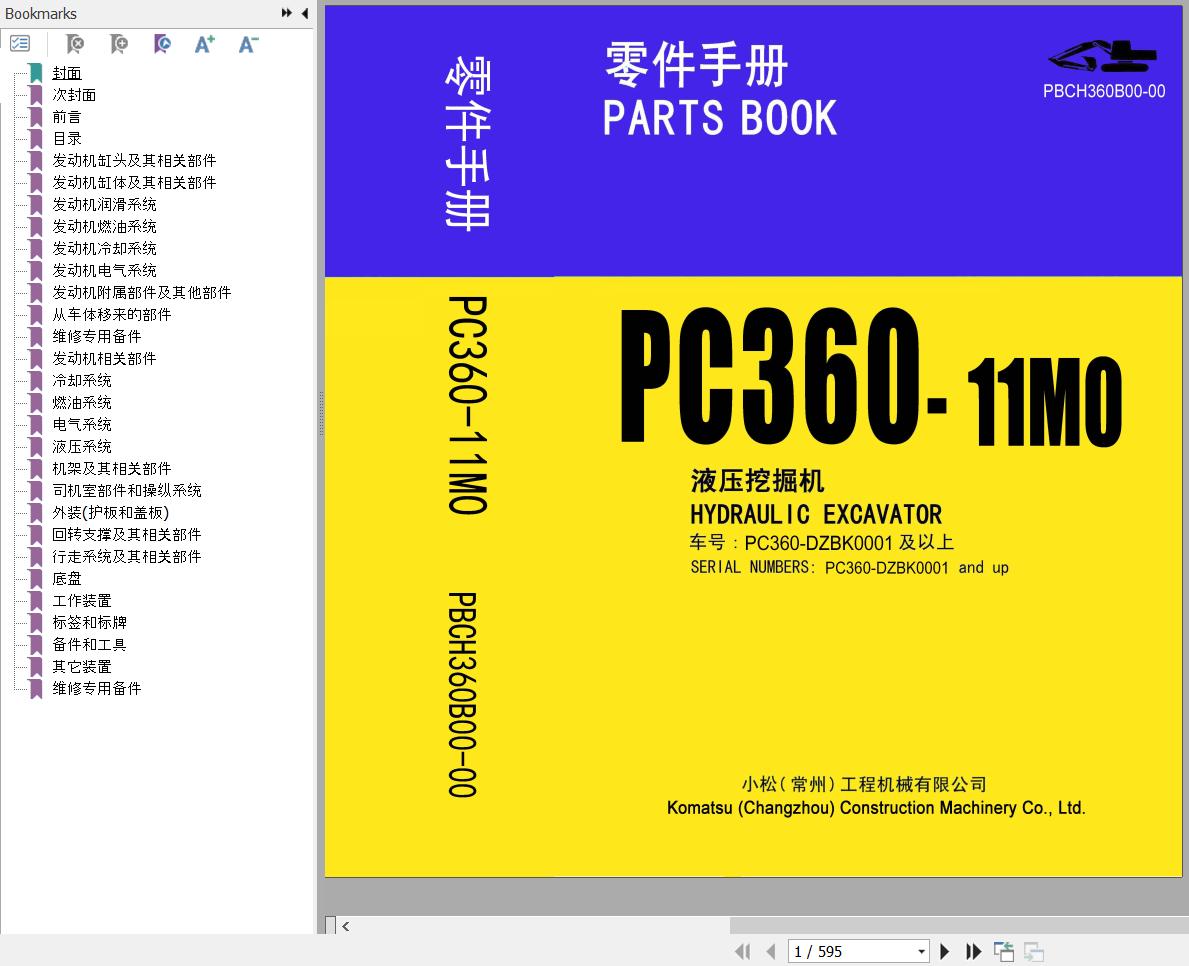1189x966 pixels.
Task: Click bookmark icon beside 电气系统
Action: (36, 425)
